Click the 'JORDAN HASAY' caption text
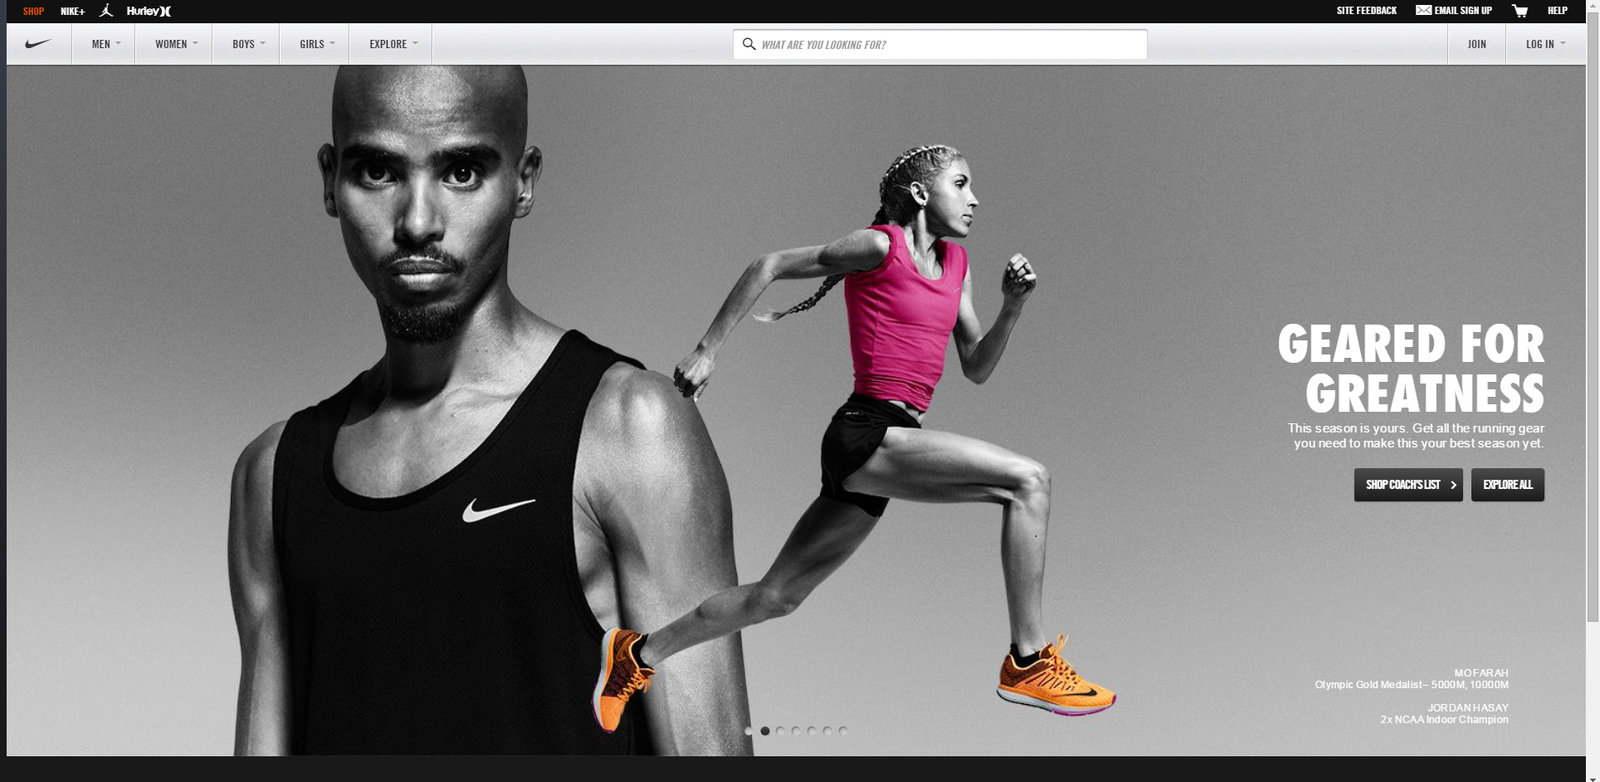The height and width of the screenshot is (782, 1600). click(x=1468, y=708)
